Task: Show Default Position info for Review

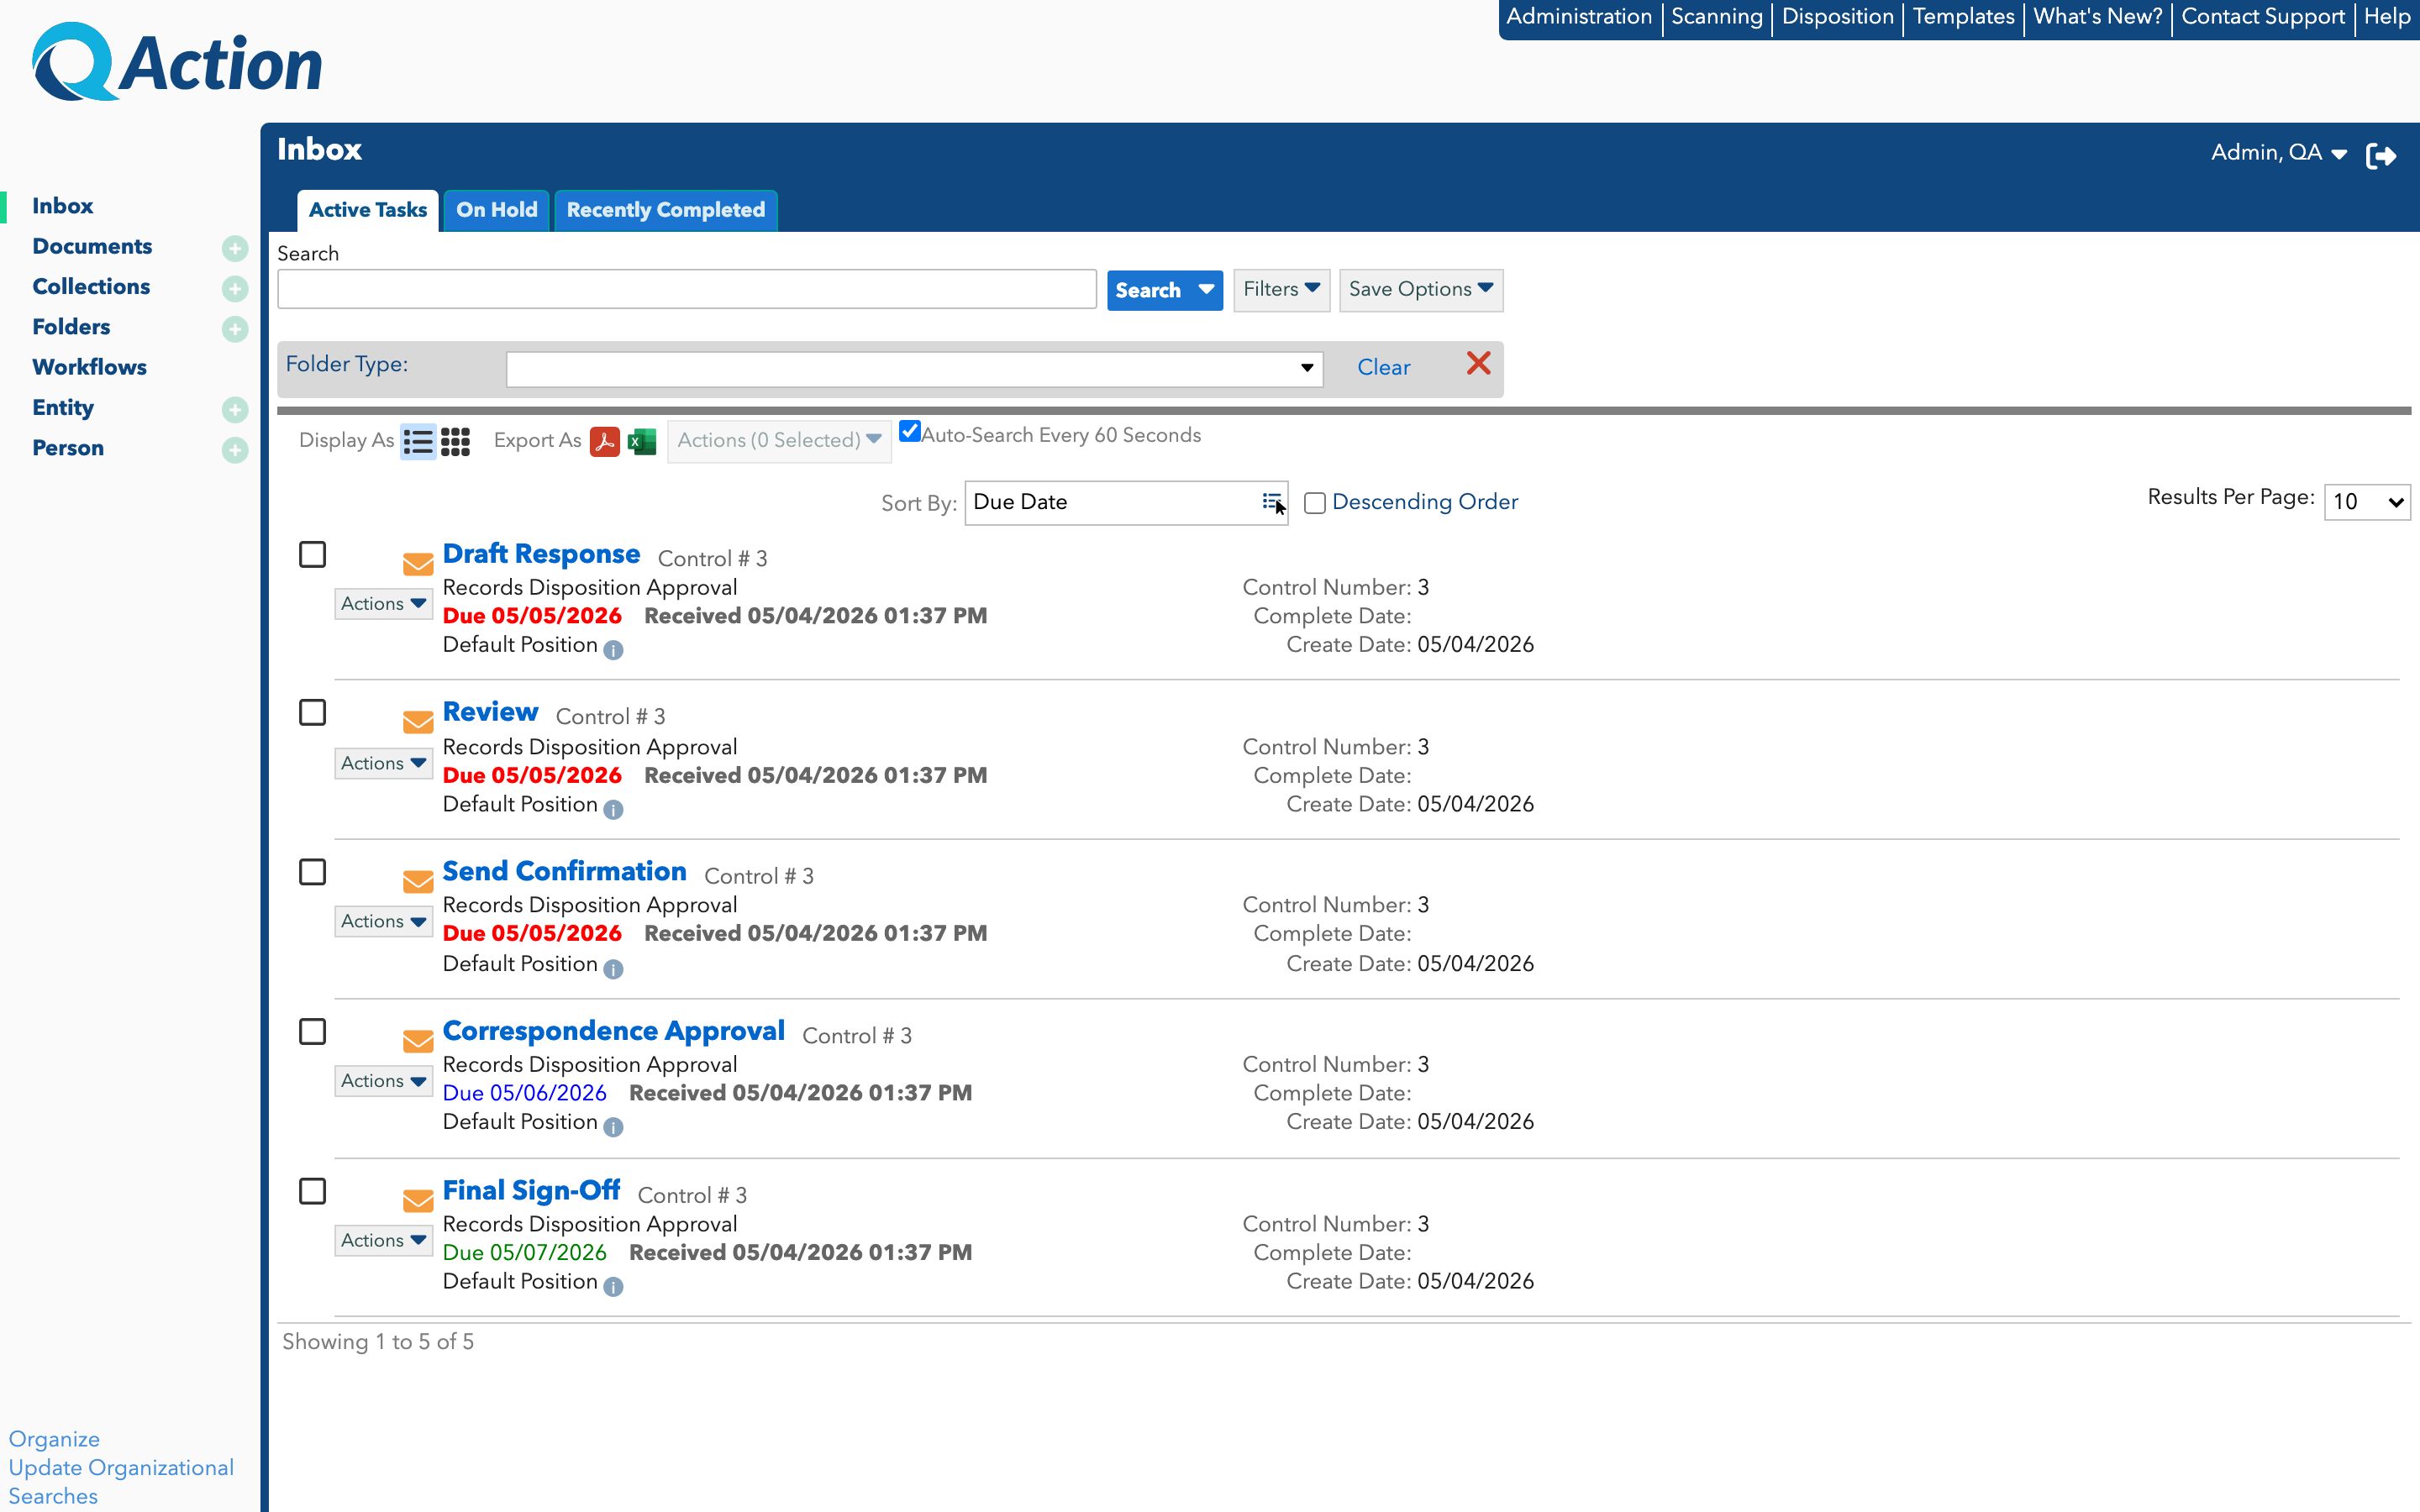Action: click(x=614, y=809)
